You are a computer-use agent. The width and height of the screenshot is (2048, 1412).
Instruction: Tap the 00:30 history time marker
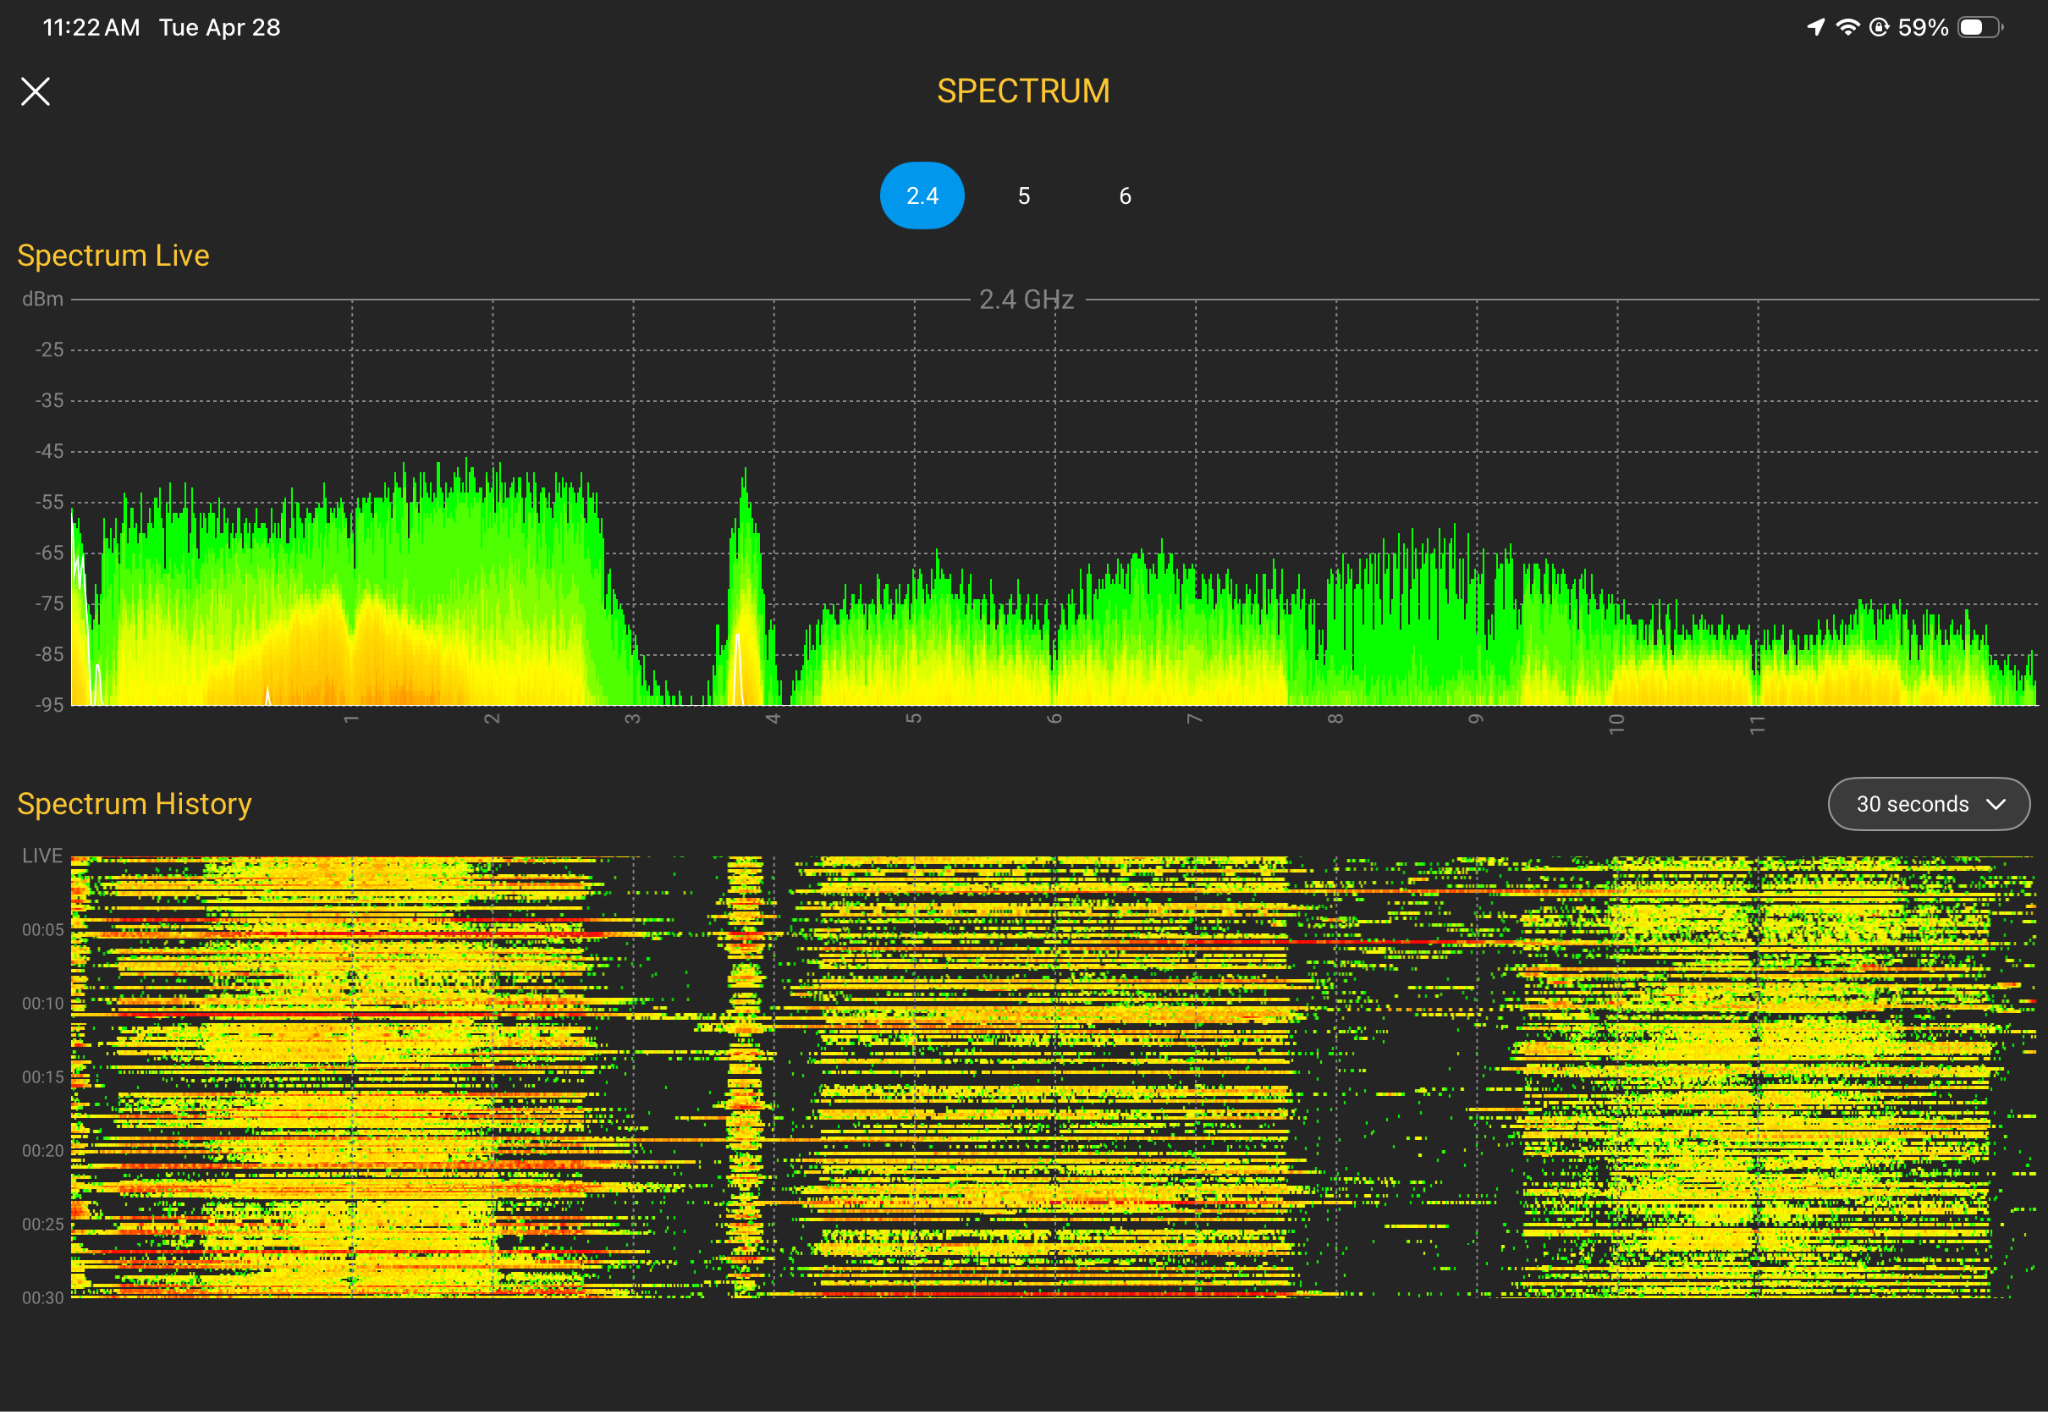coord(43,1298)
